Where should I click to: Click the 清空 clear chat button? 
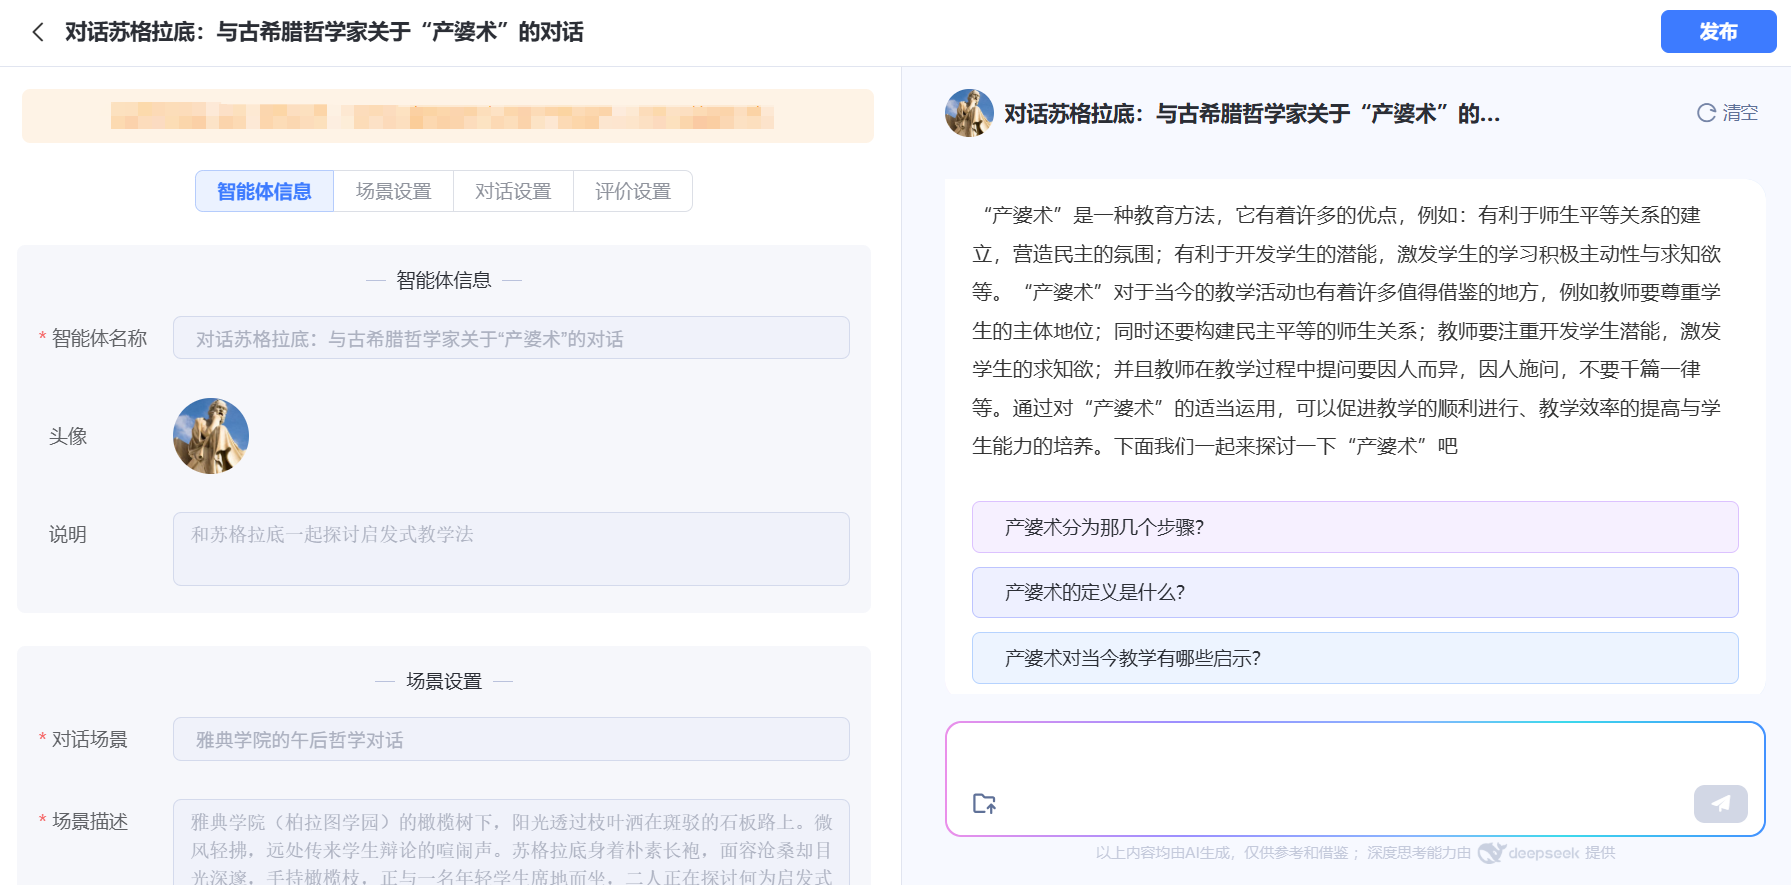pos(1727,113)
